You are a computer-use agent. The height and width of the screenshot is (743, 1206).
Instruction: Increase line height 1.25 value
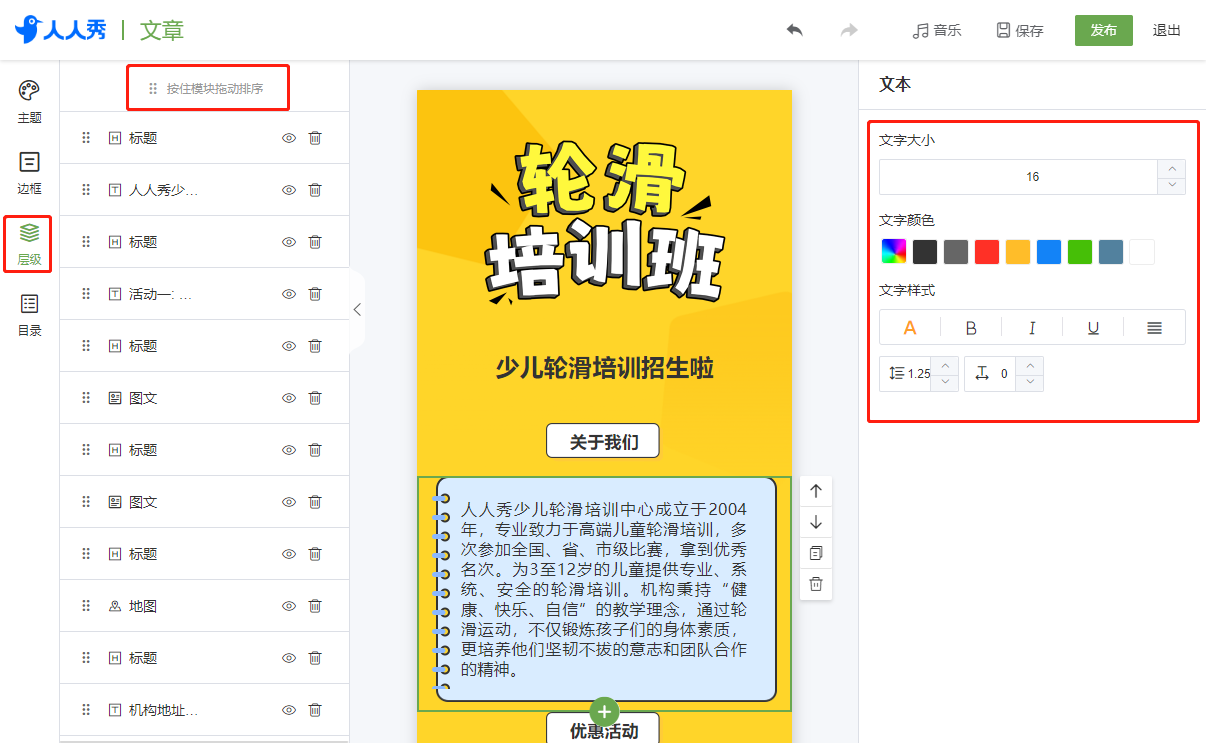[x=944, y=366]
